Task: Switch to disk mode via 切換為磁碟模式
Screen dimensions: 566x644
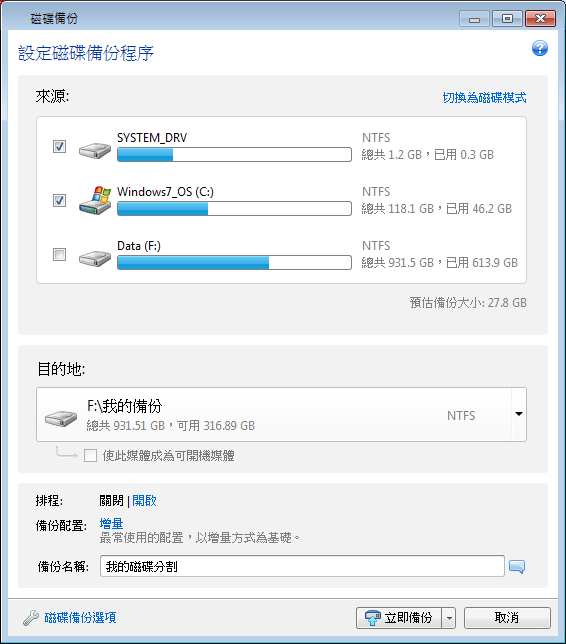Action: 484,98
